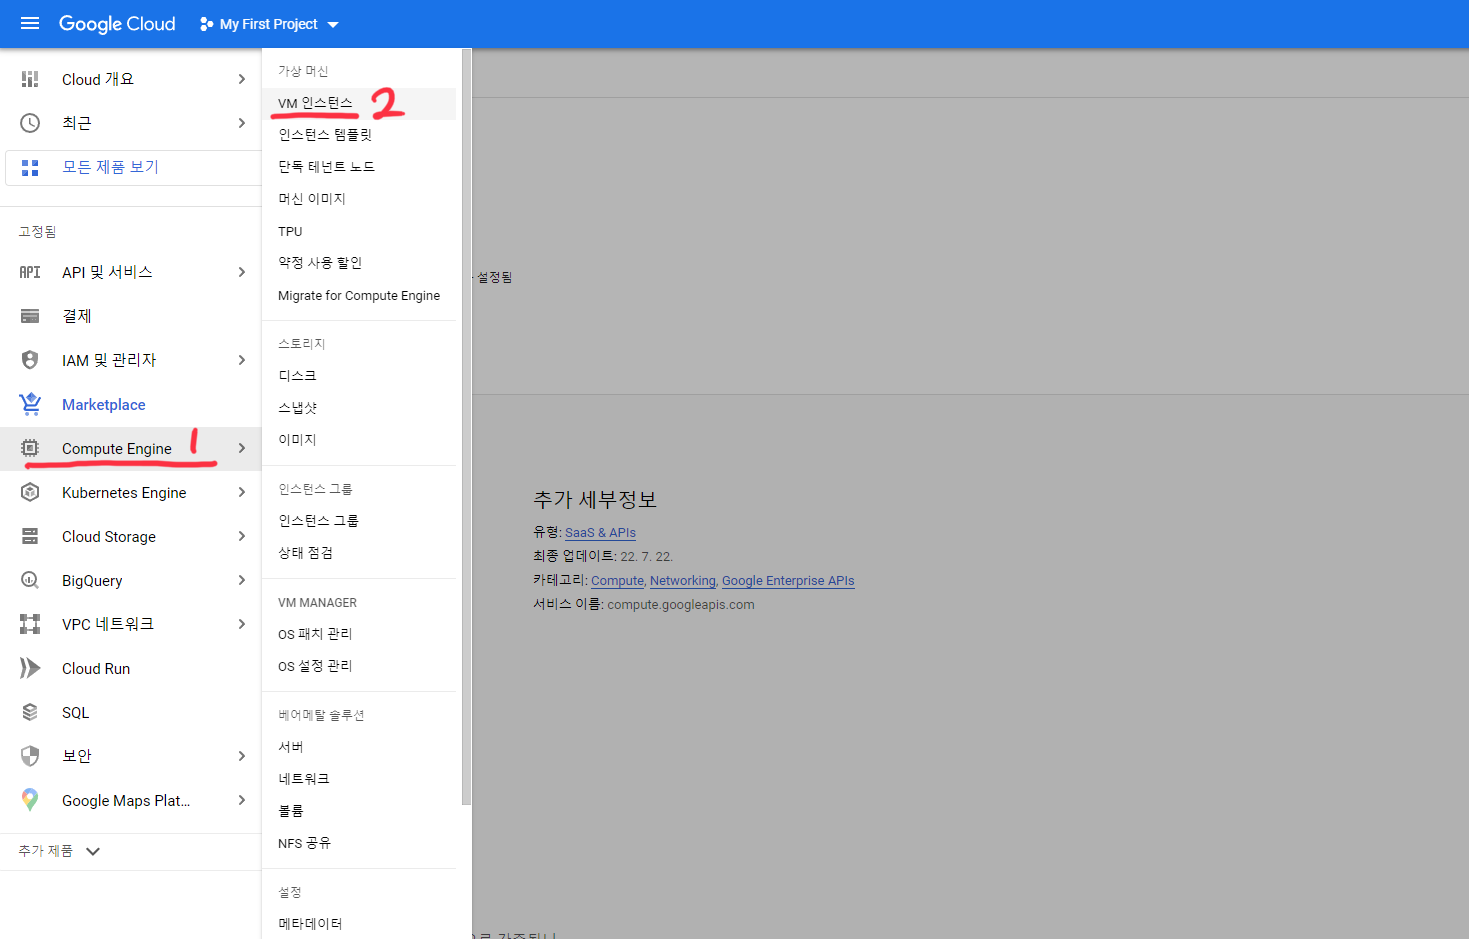Click the IAM 및 관리자 shield icon
Screen dimensions: 1469x939
(30, 360)
